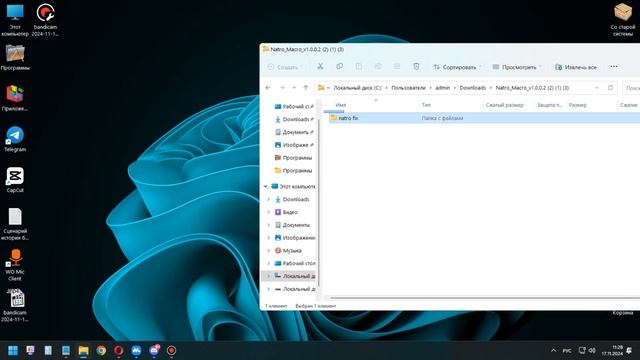Open the Создать (New) dropdown
The width and height of the screenshot is (640, 360).
click(285, 67)
